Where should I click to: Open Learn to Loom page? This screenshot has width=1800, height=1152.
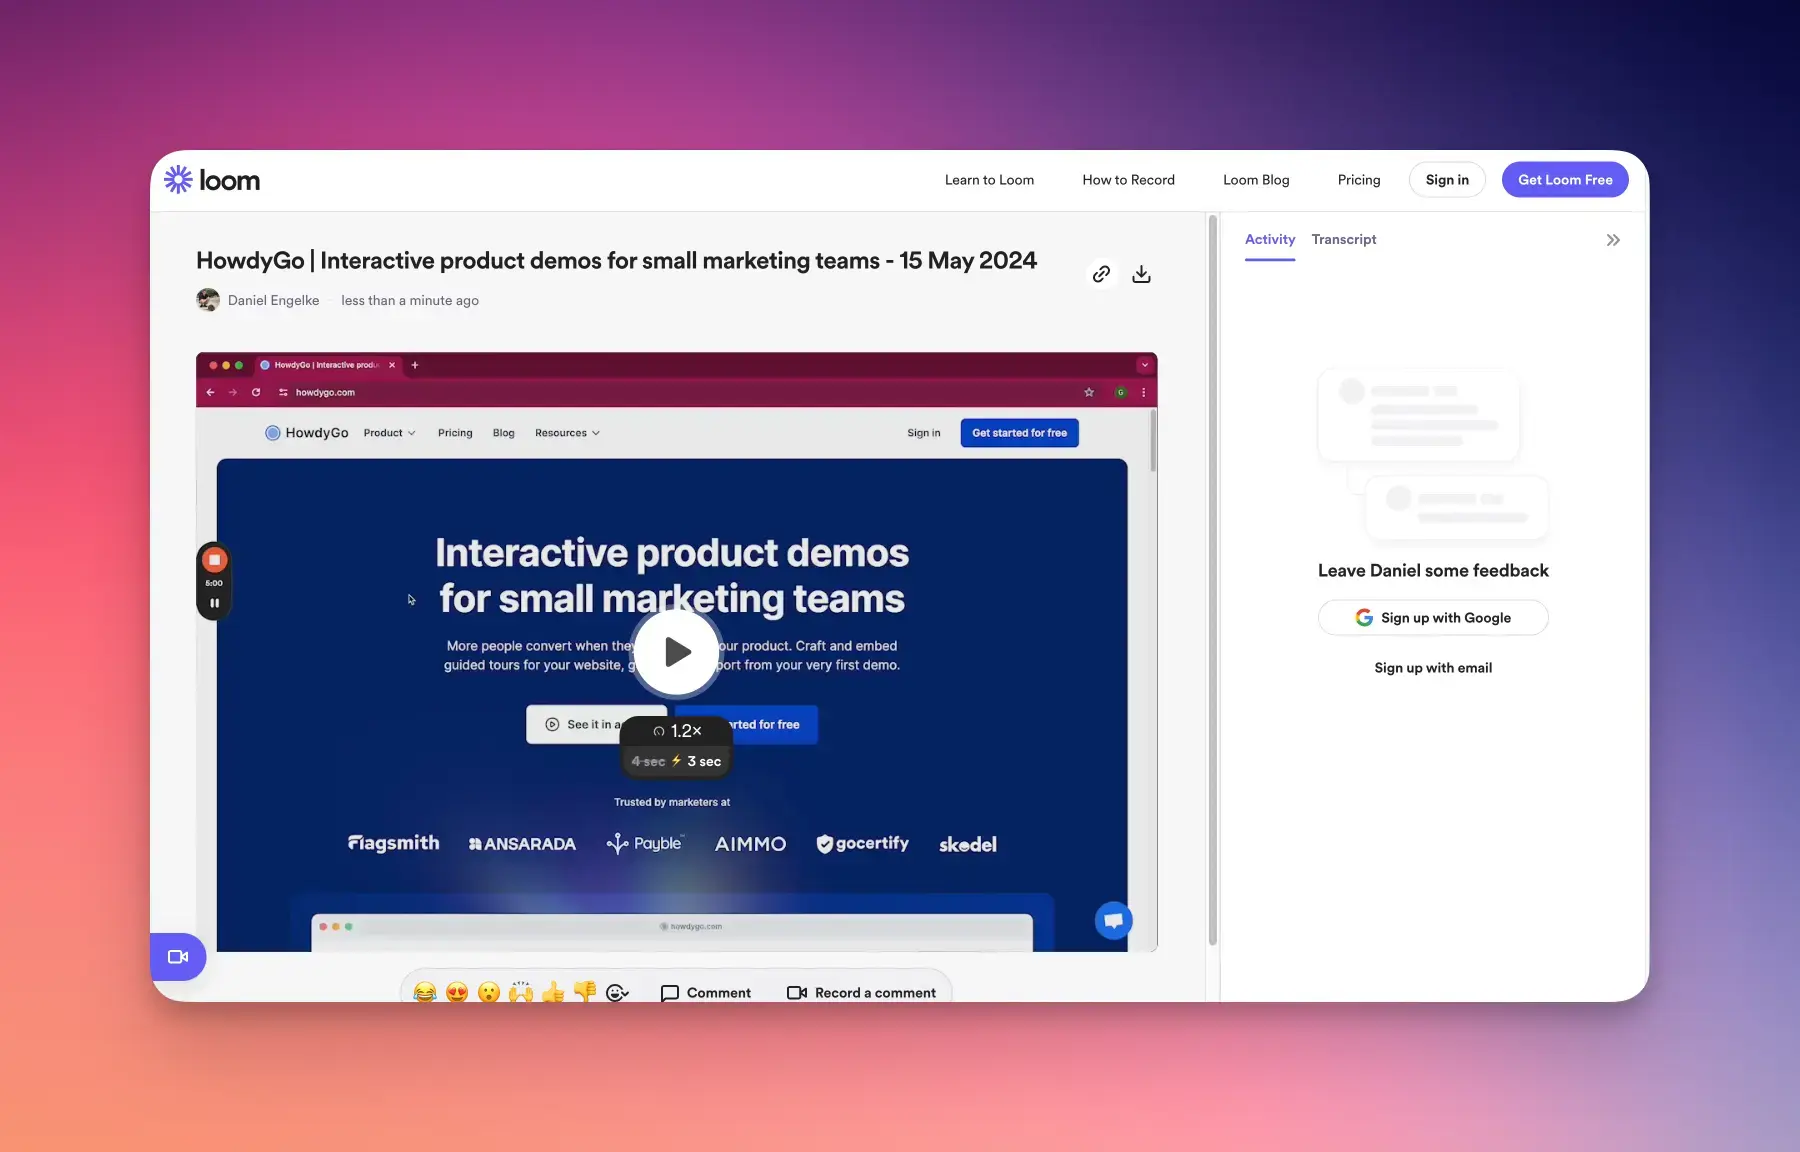pyautogui.click(x=989, y=180)
